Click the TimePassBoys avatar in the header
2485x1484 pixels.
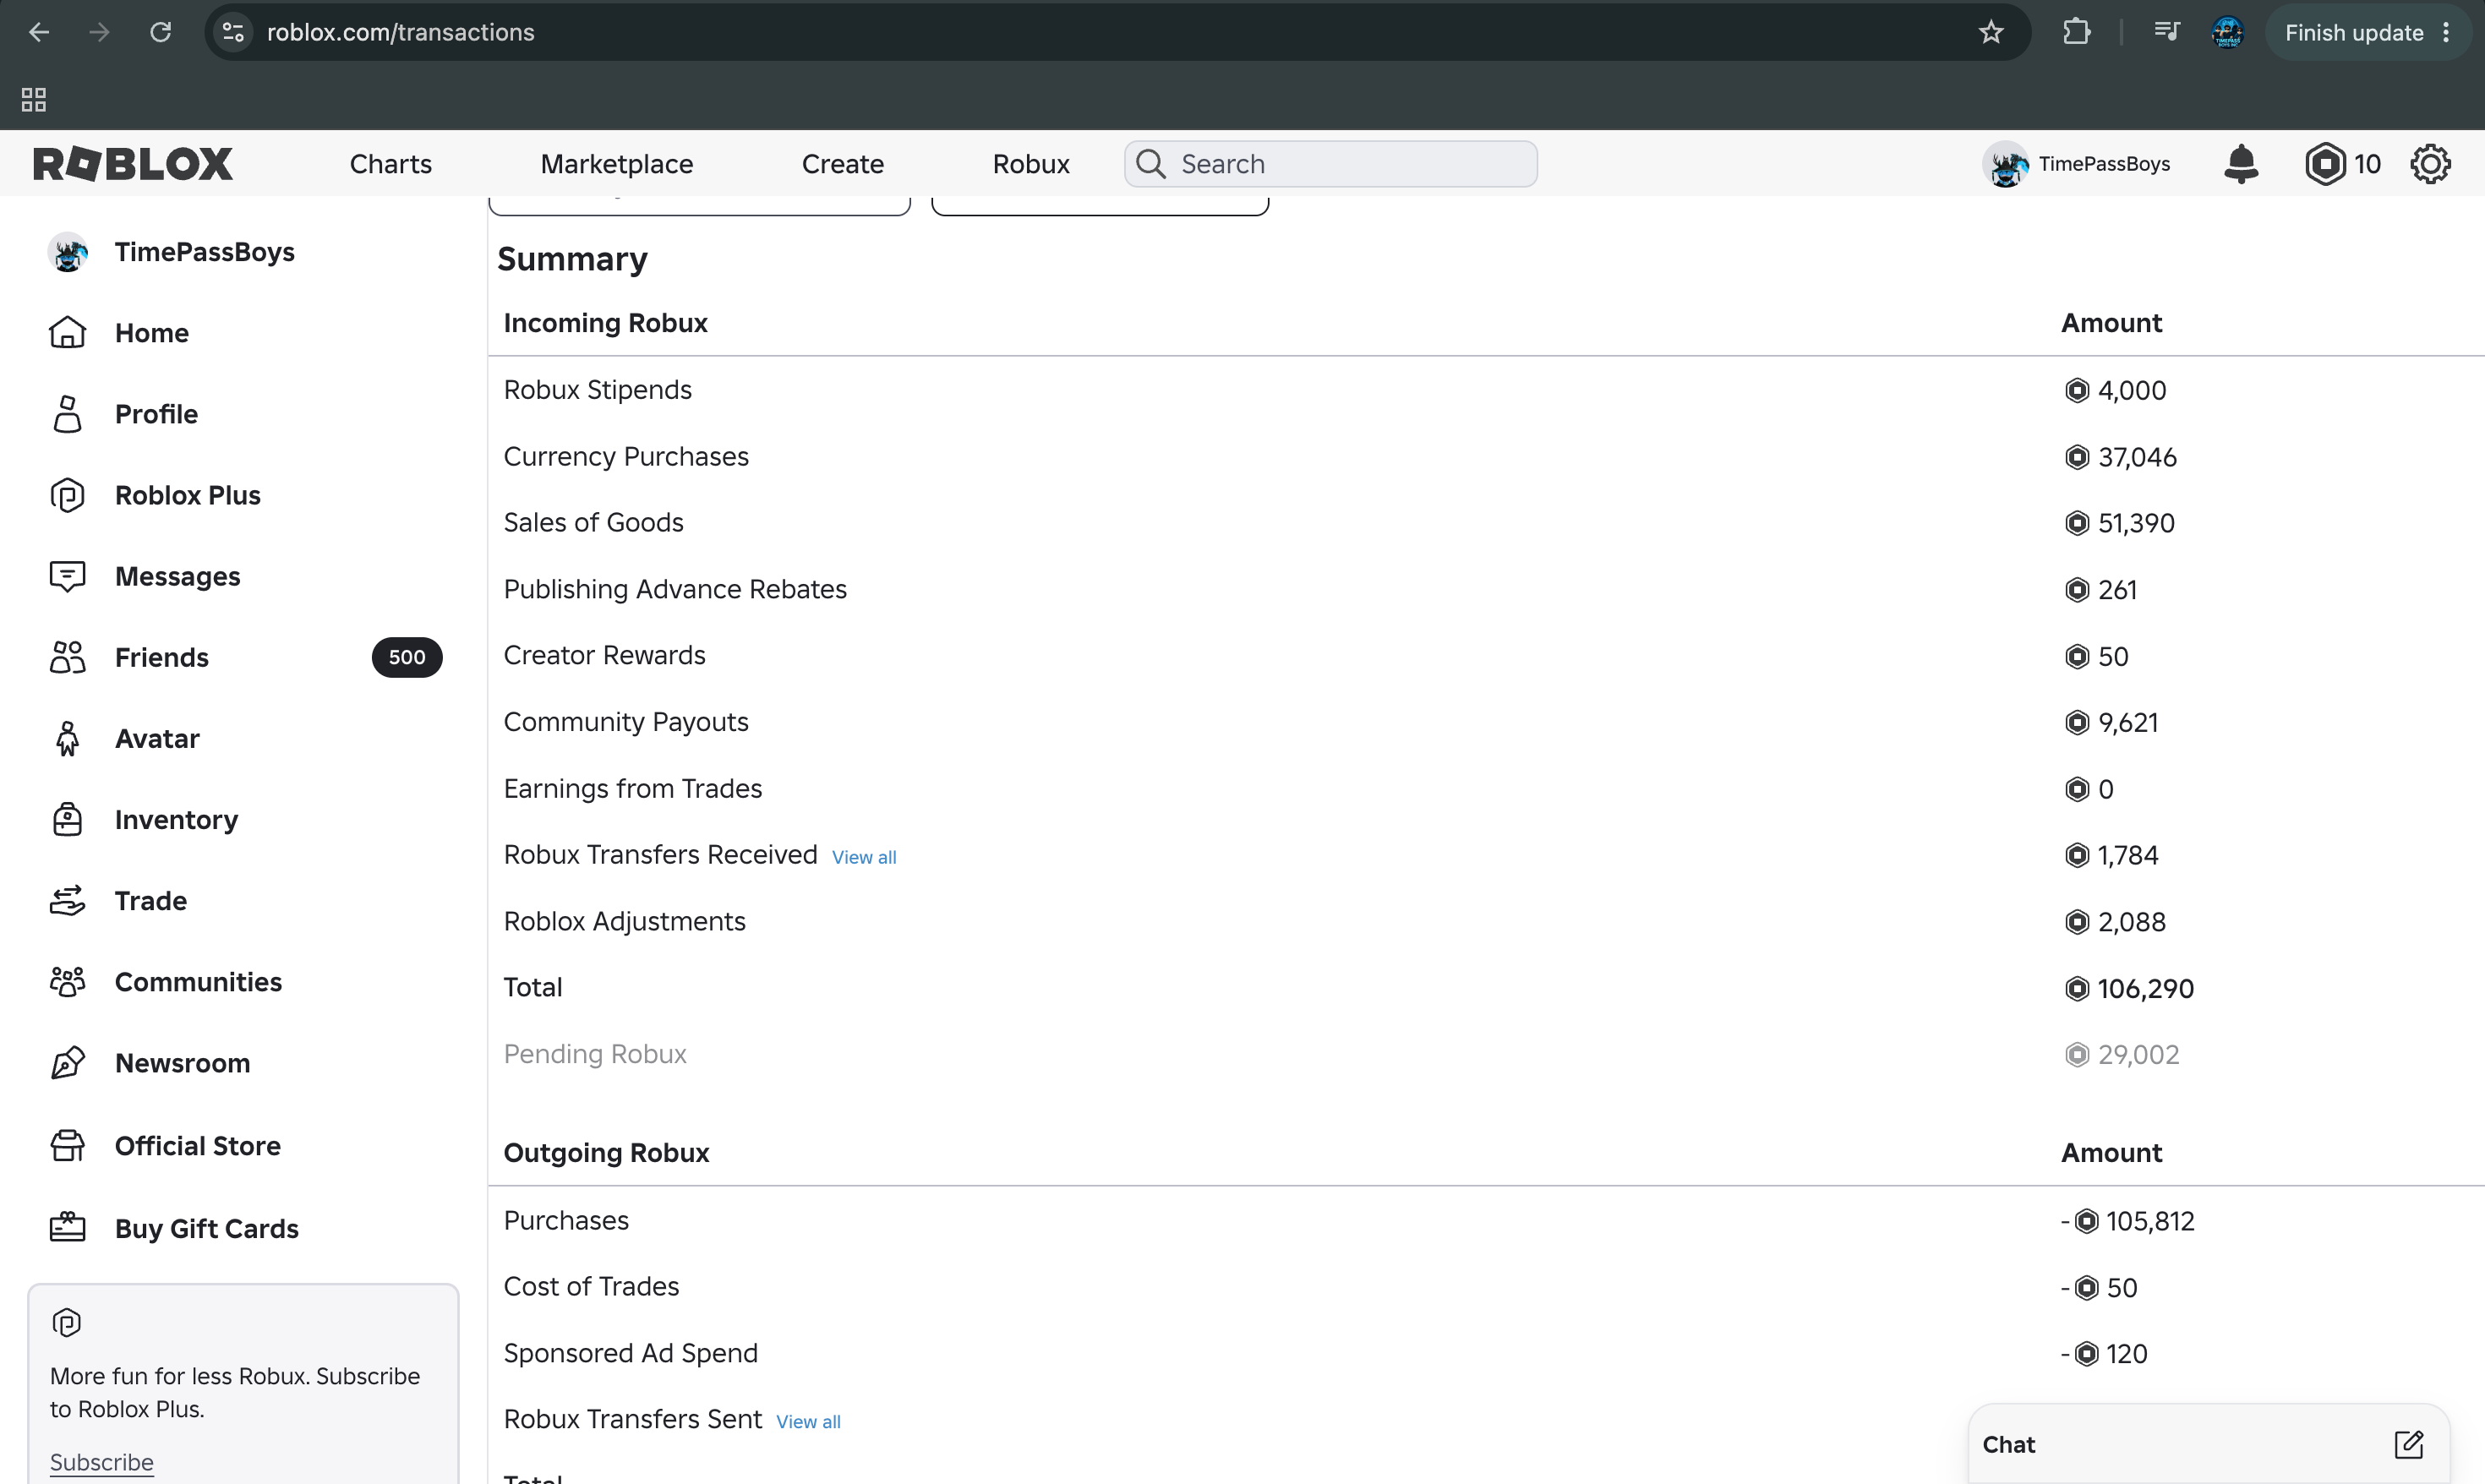click(2006, 164)
